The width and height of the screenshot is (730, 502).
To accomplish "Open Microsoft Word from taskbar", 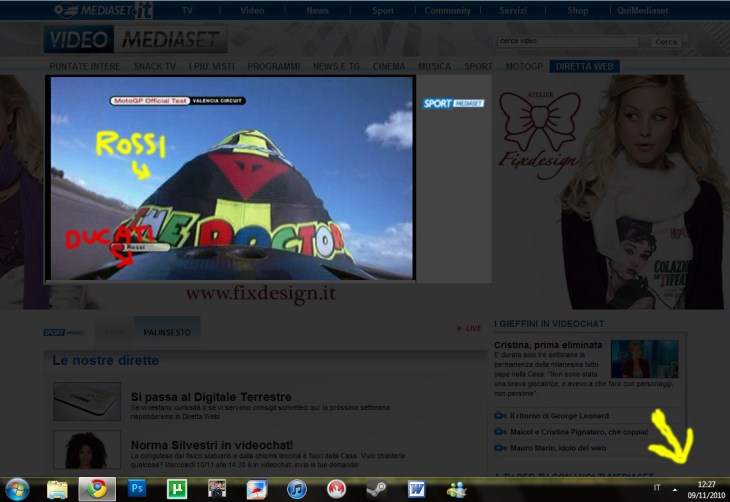I will tap(416, 489).
